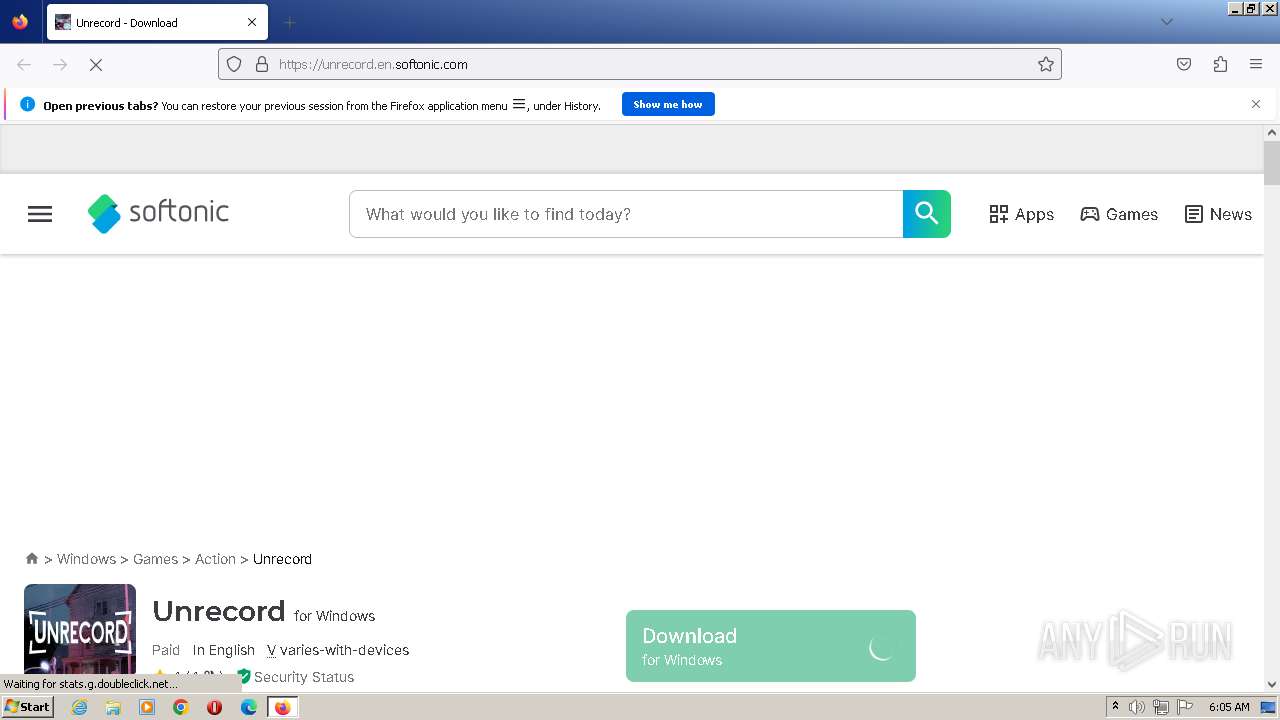The image size is (1280, 720).
Task: Click the Firefox View icon
Action: tap(20, 22)
